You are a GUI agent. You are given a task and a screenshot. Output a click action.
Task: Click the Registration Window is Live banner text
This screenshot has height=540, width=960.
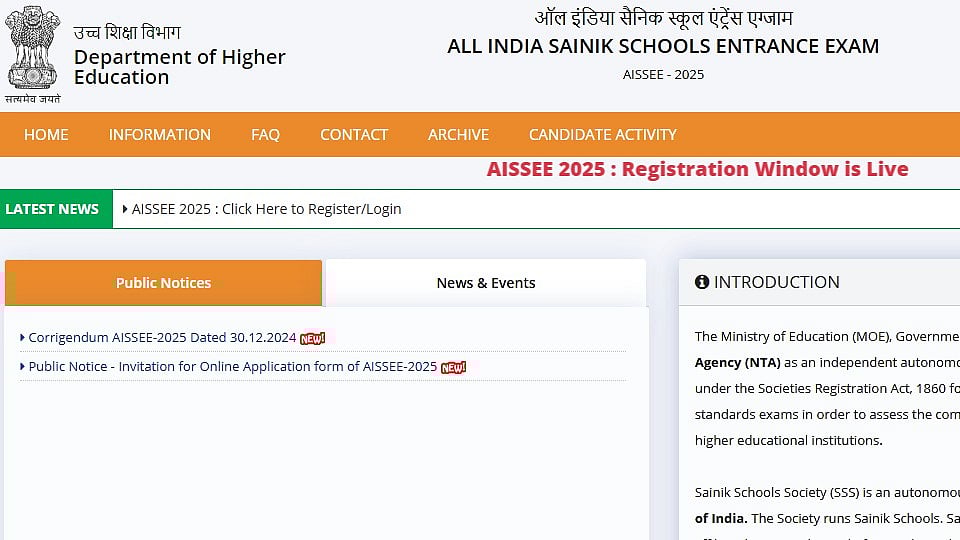[x=697, y=169]
